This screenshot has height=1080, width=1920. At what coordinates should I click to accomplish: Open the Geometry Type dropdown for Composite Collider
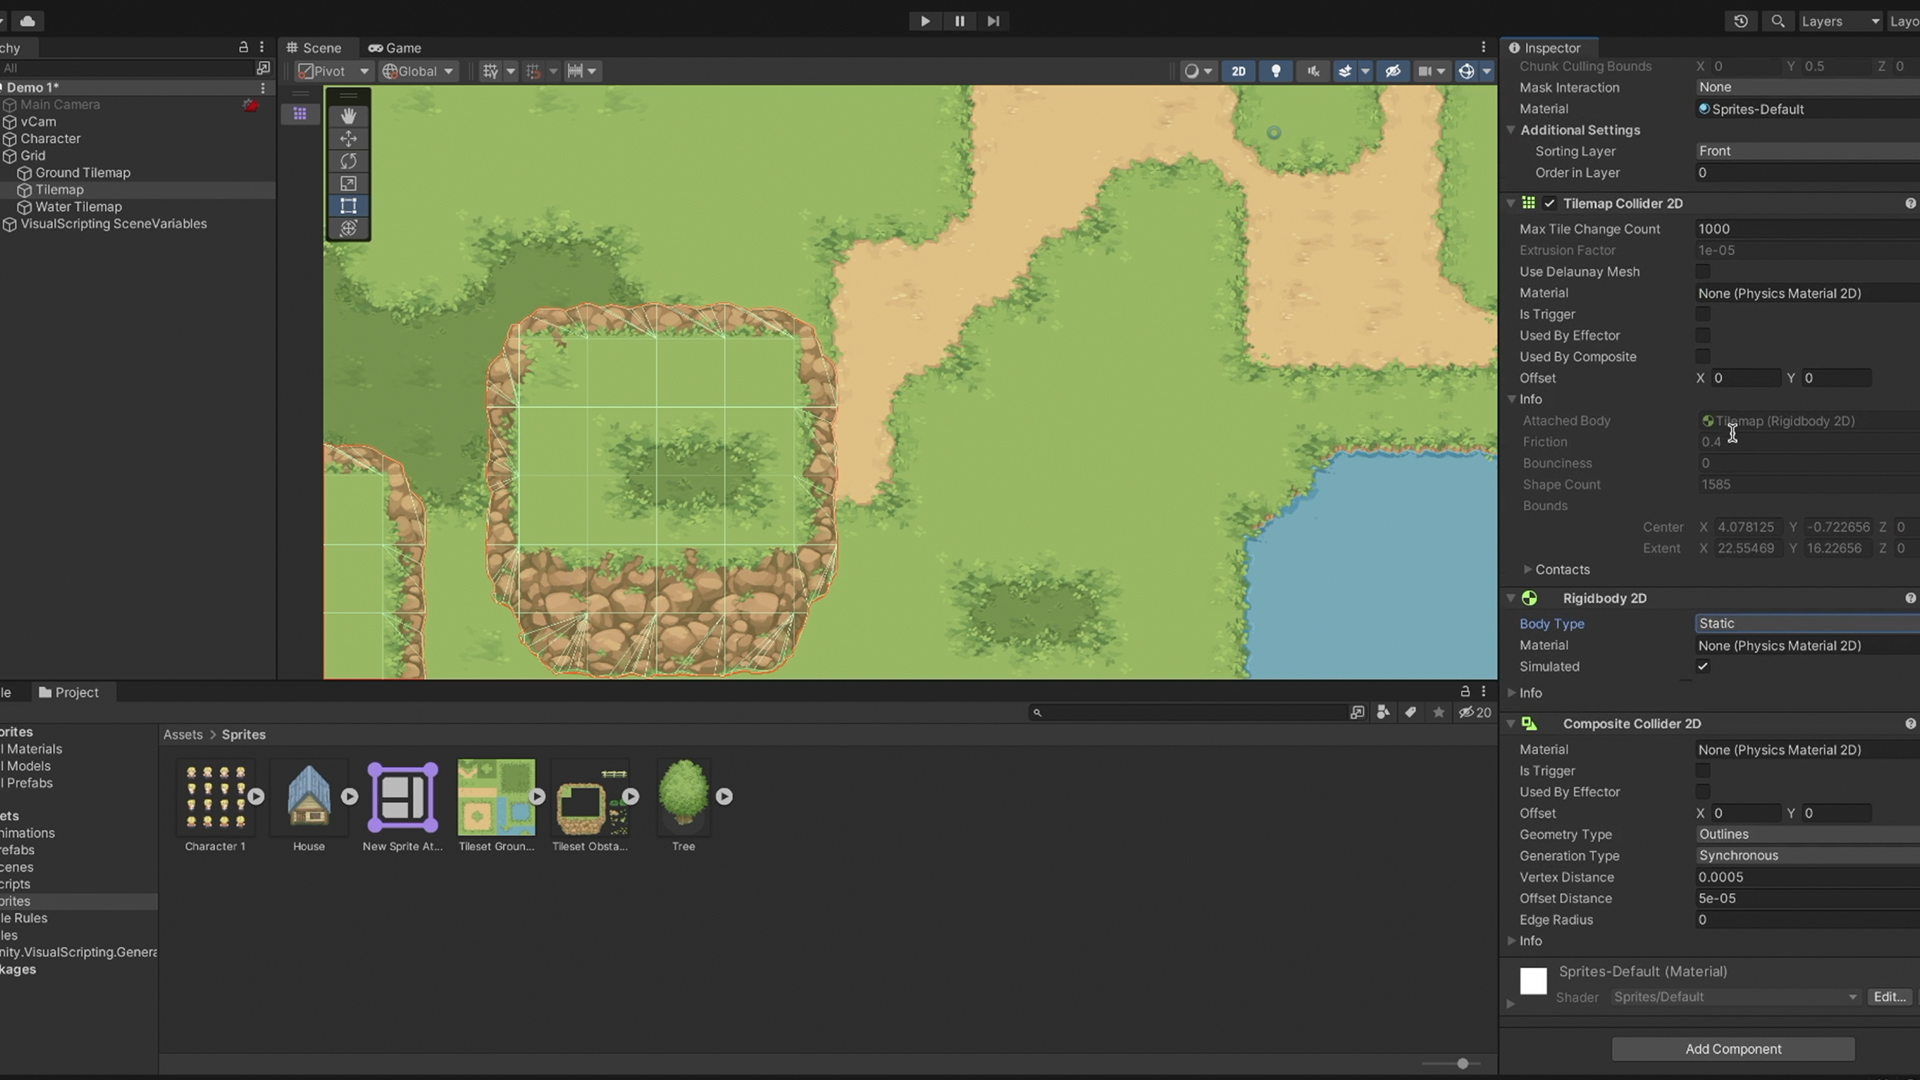pyautogui.click(x=1805, y=834)
